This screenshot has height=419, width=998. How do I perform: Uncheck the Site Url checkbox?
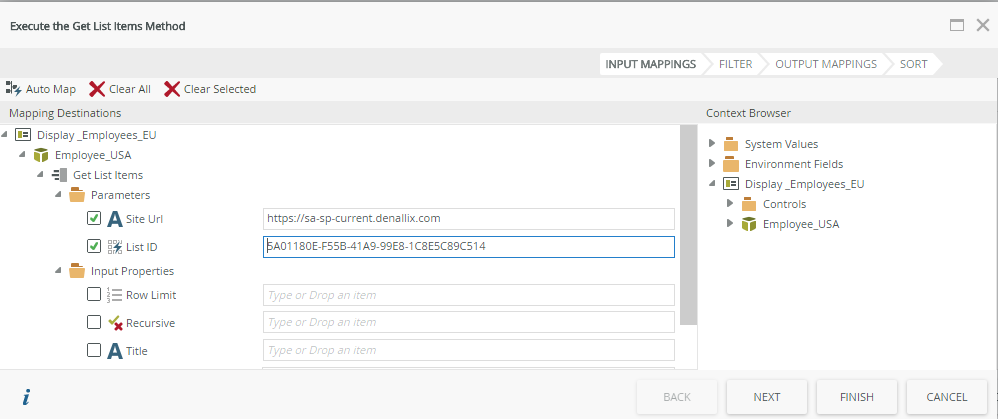click(94, 218)
